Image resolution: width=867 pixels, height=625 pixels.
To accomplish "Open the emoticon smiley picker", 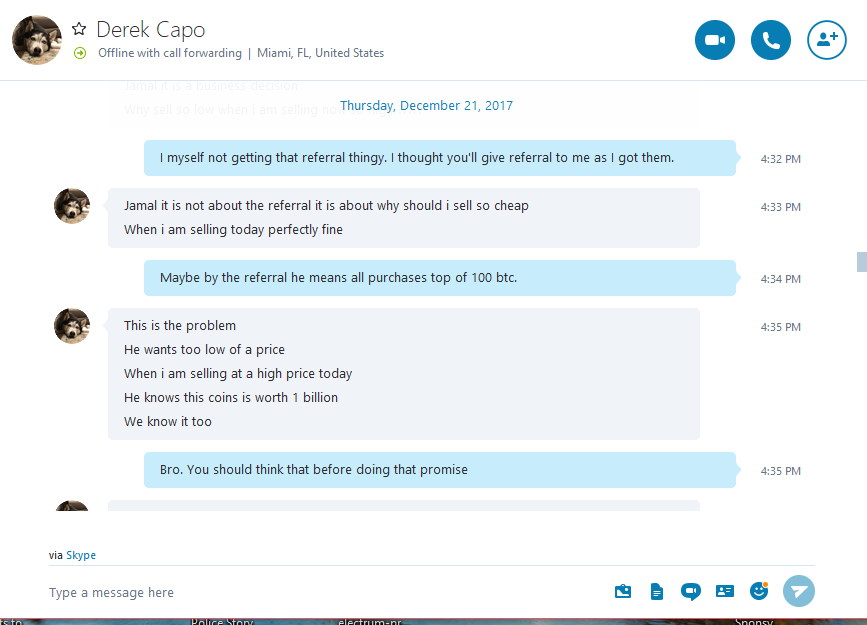I will click(x=759, y=591).
